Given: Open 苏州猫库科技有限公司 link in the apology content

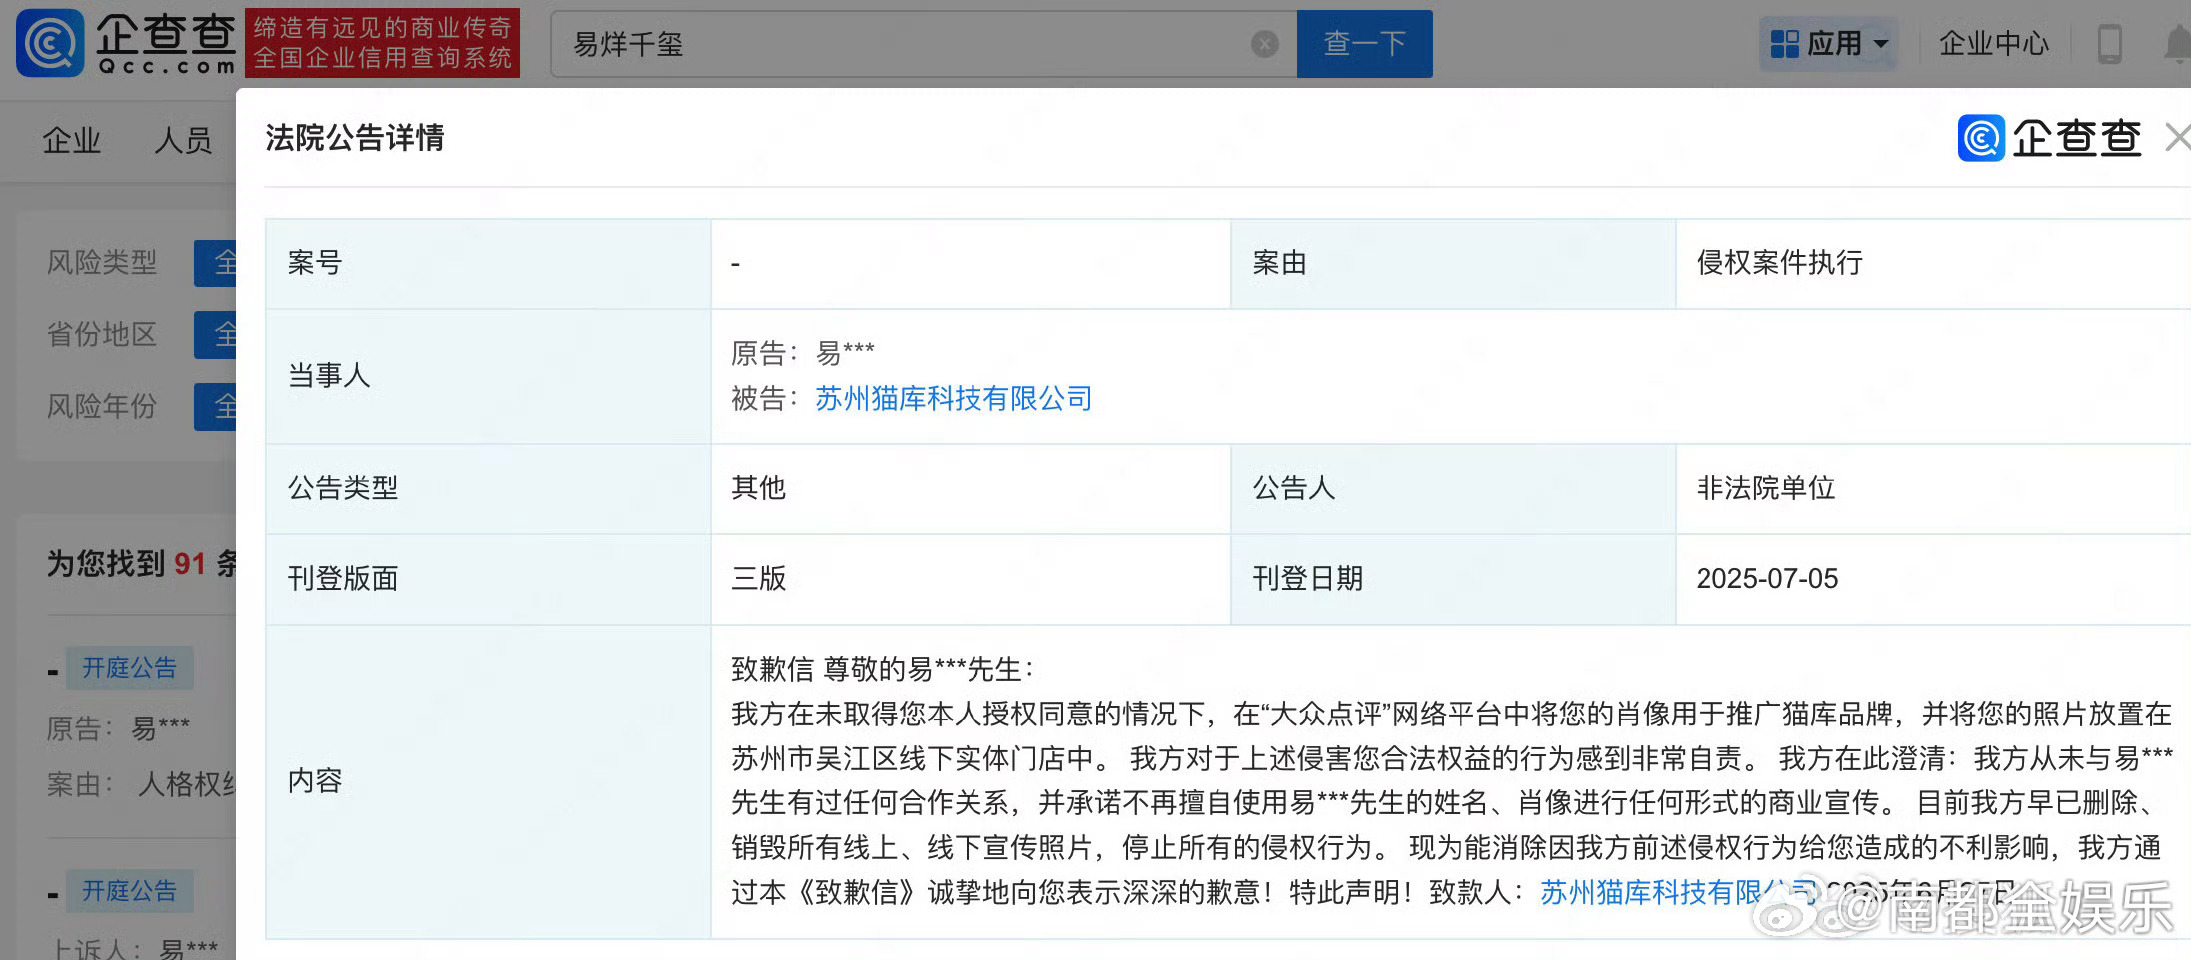Looking at the screenshot, I should [1680, 892].
